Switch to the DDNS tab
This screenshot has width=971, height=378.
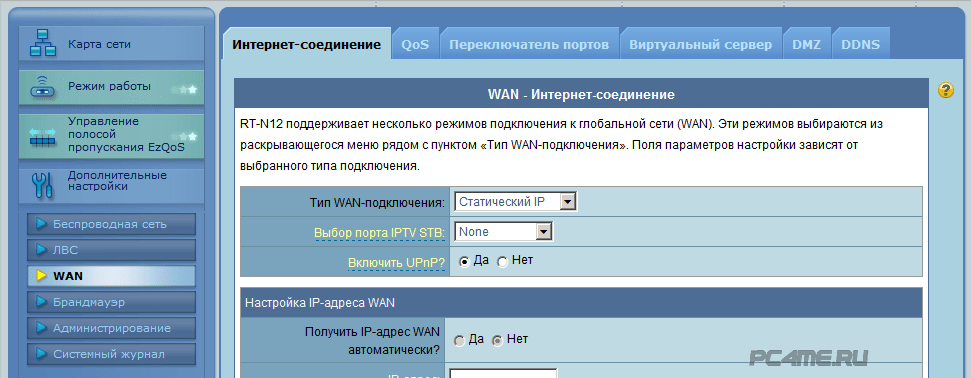860,45
